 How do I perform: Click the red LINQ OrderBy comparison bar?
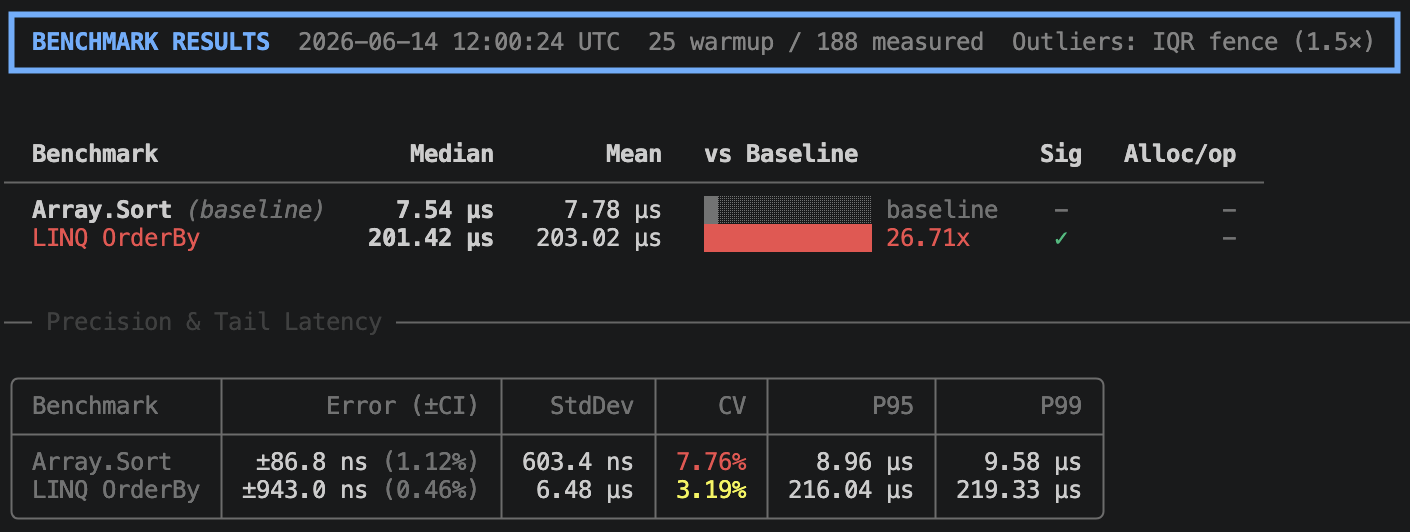pyautogui.click(x=788, y=238)
